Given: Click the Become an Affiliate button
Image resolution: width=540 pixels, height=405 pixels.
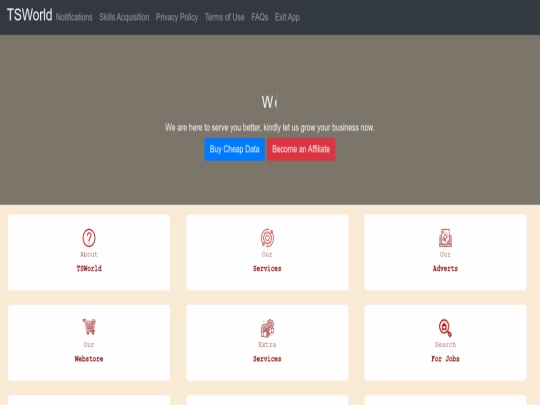Looking at the screenshot, I should (x=301, y=149).
